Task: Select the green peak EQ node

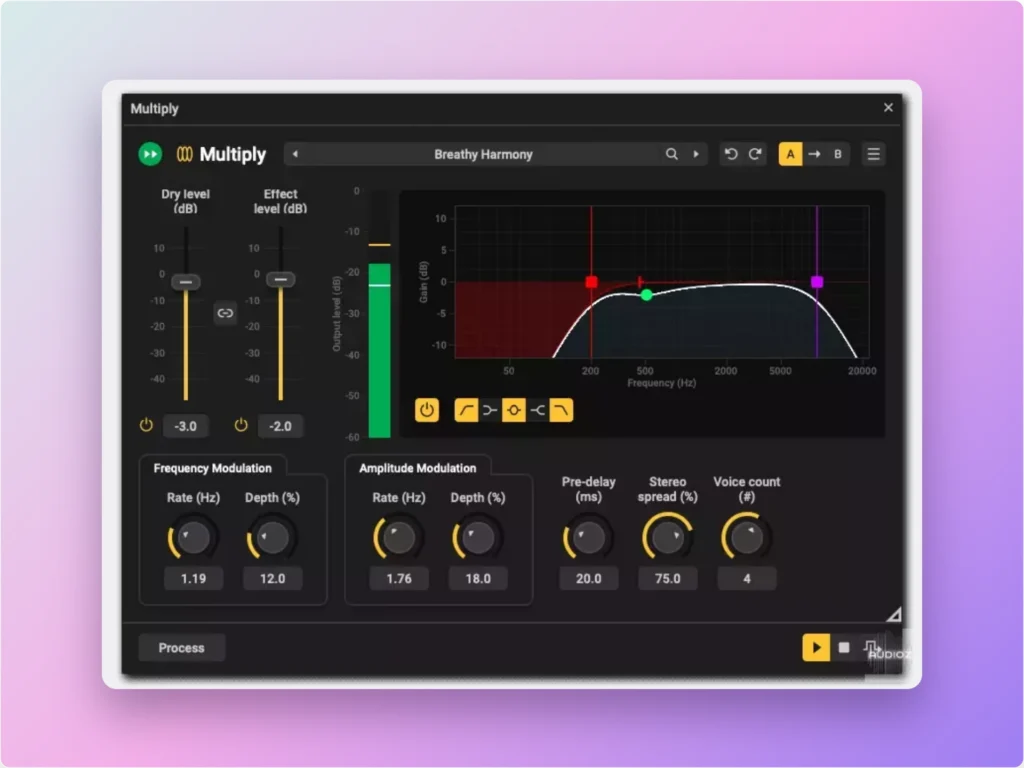Action: [647, 295]
